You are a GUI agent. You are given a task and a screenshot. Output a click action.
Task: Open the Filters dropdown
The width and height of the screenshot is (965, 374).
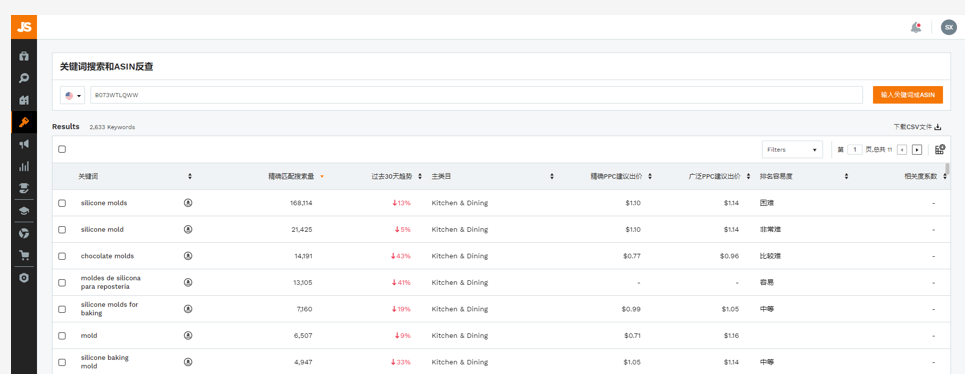point(792,149)
